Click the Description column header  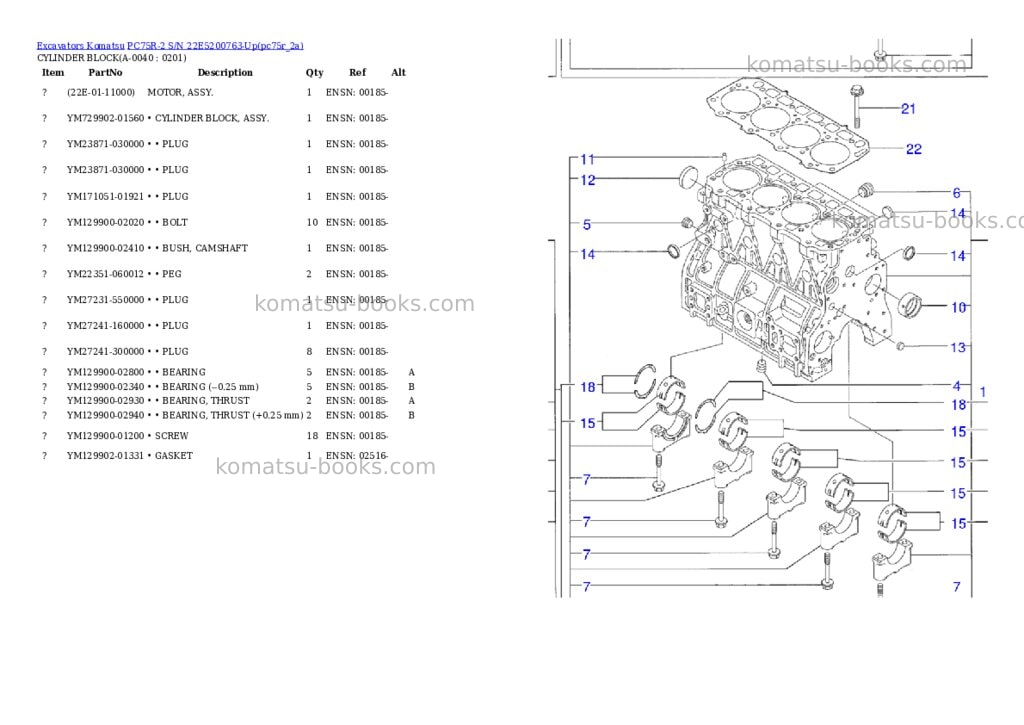coord(225,72)
